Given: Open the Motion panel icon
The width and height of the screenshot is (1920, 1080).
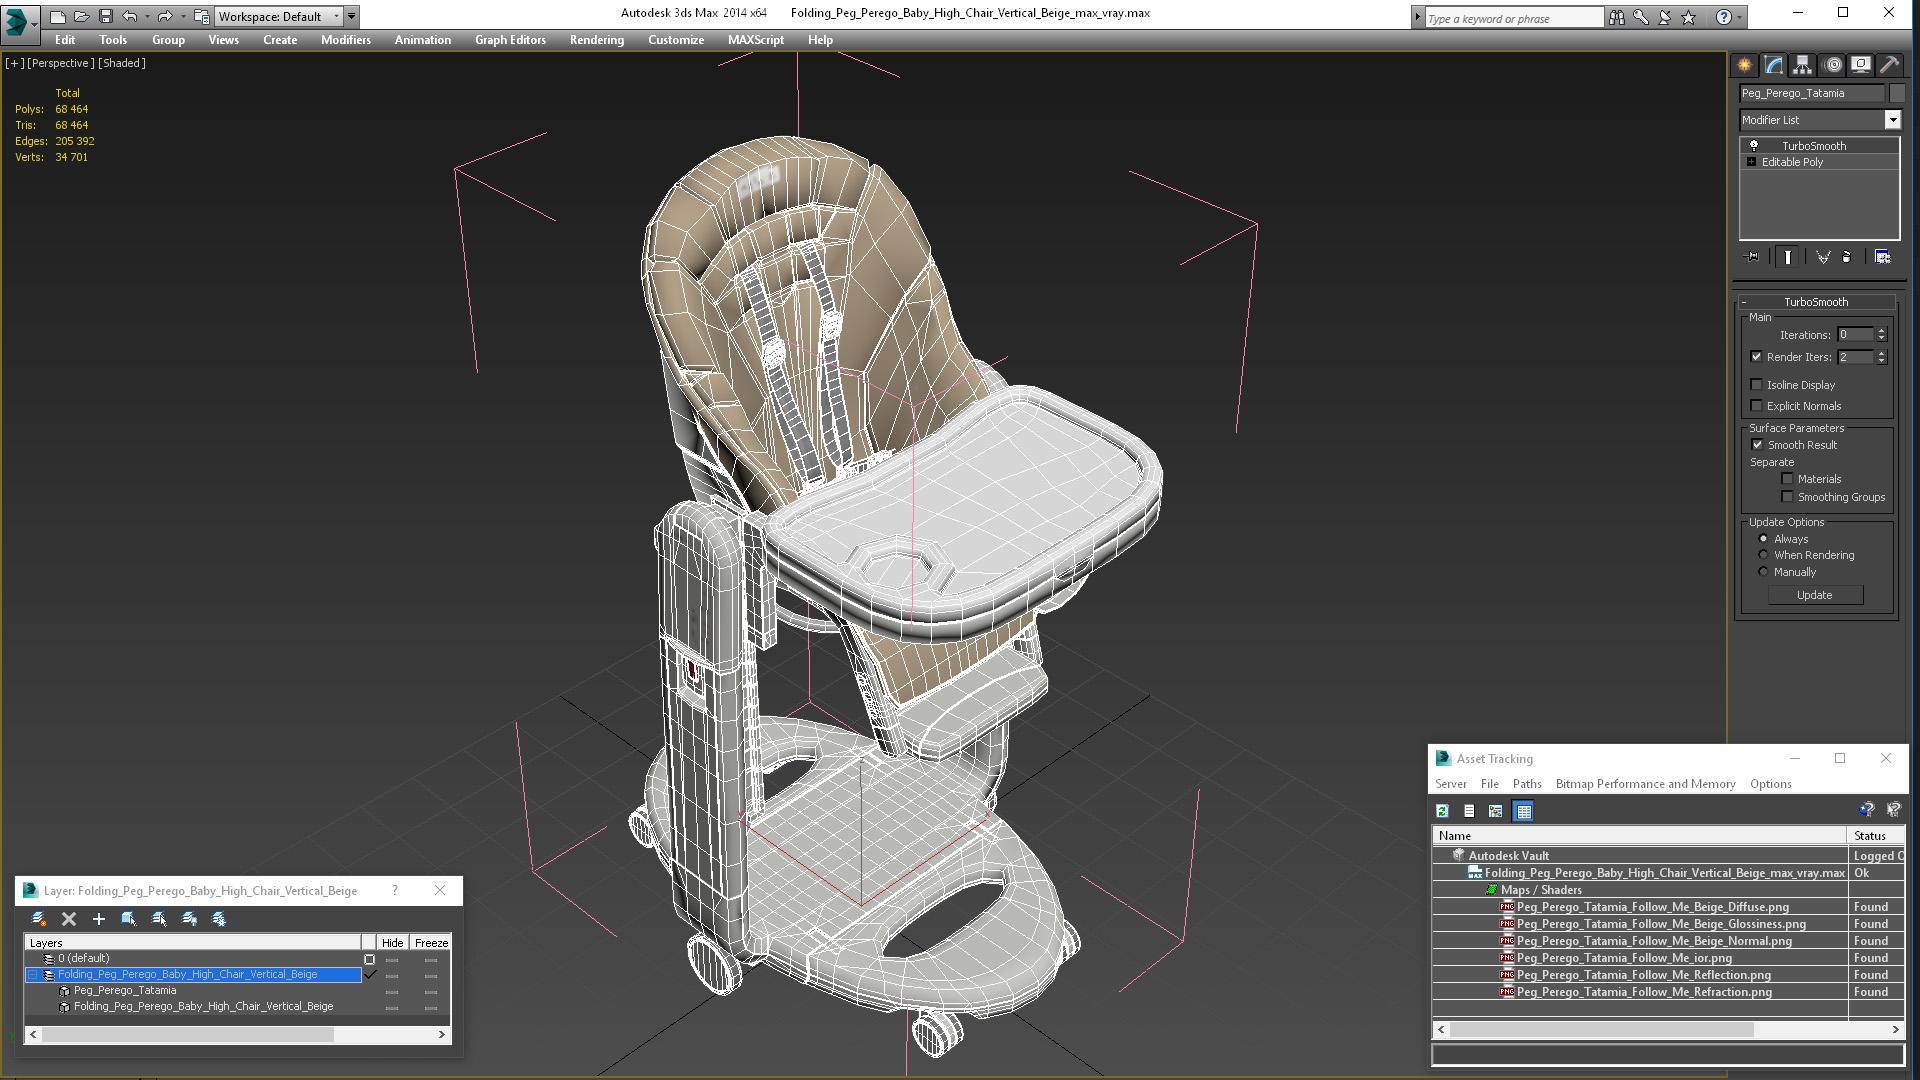Looking at the screenshot, I should [1832, 65].
